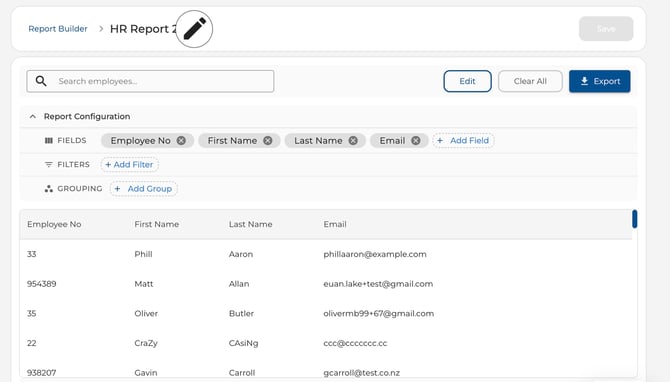Focus the Search employees input field
The height and width of the screenshot is (382, 670).
point(150,81)
